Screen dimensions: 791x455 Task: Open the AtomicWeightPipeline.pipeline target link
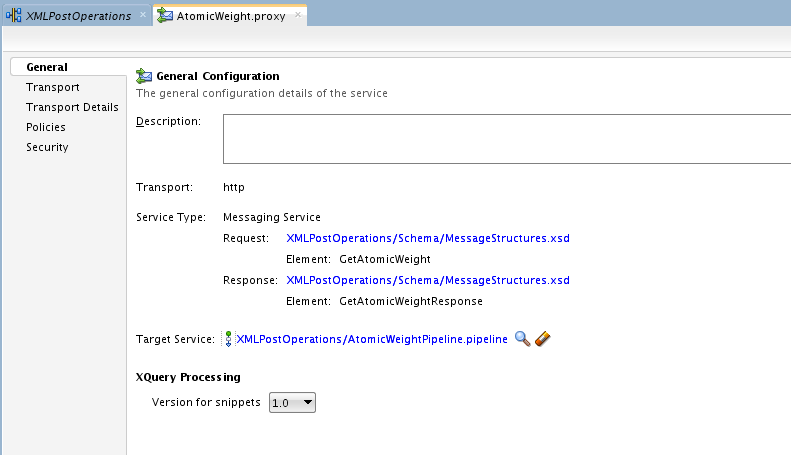pyautogui.click(x=372, y=339)
